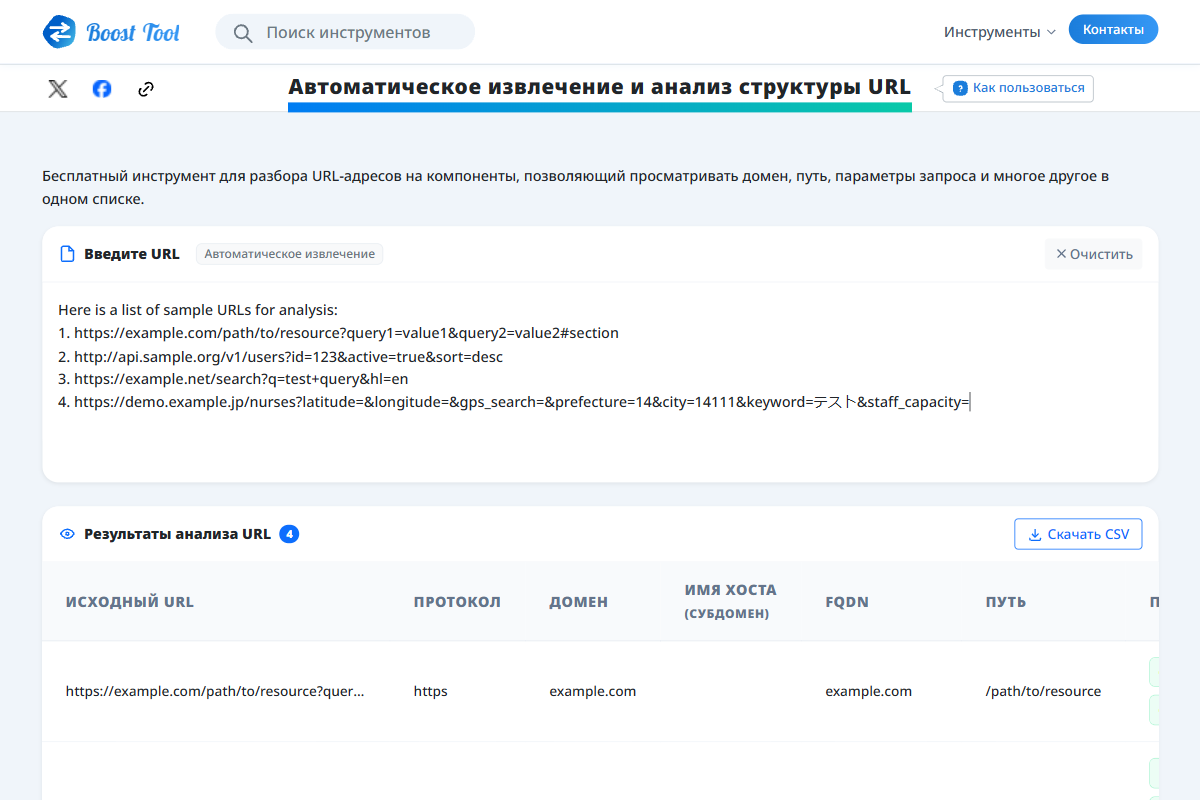Click the page title Автоматическое извлечение и анализ

[x=600, y=87]
